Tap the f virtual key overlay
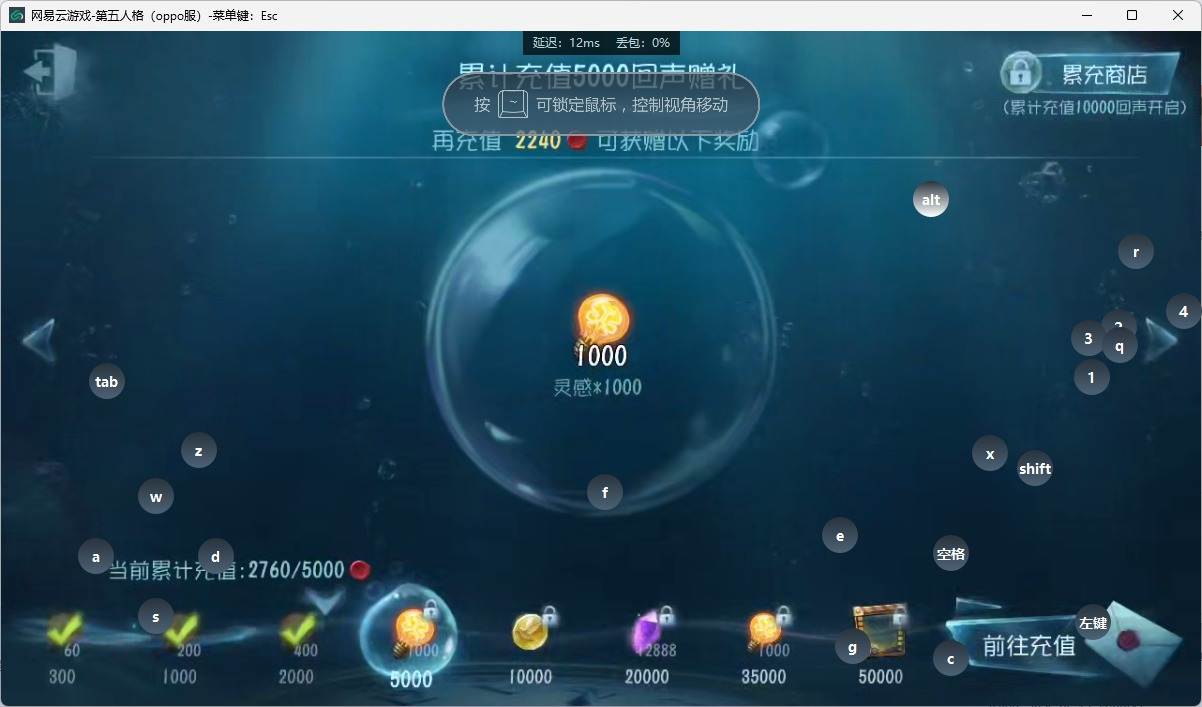The width and height of the screenshot is (1202, 707). pyautogui.click(x=605, y=492)
